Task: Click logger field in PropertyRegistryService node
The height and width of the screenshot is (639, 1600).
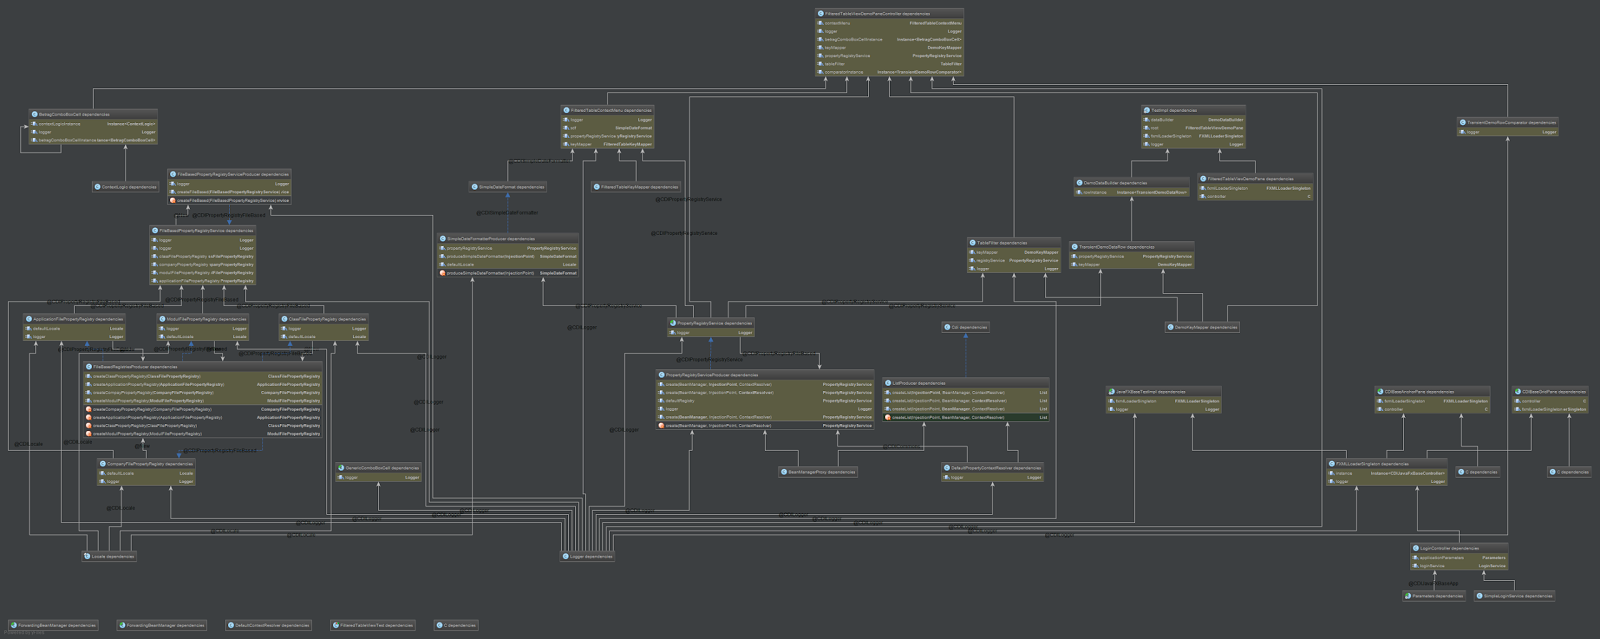Action: (712, 332)
